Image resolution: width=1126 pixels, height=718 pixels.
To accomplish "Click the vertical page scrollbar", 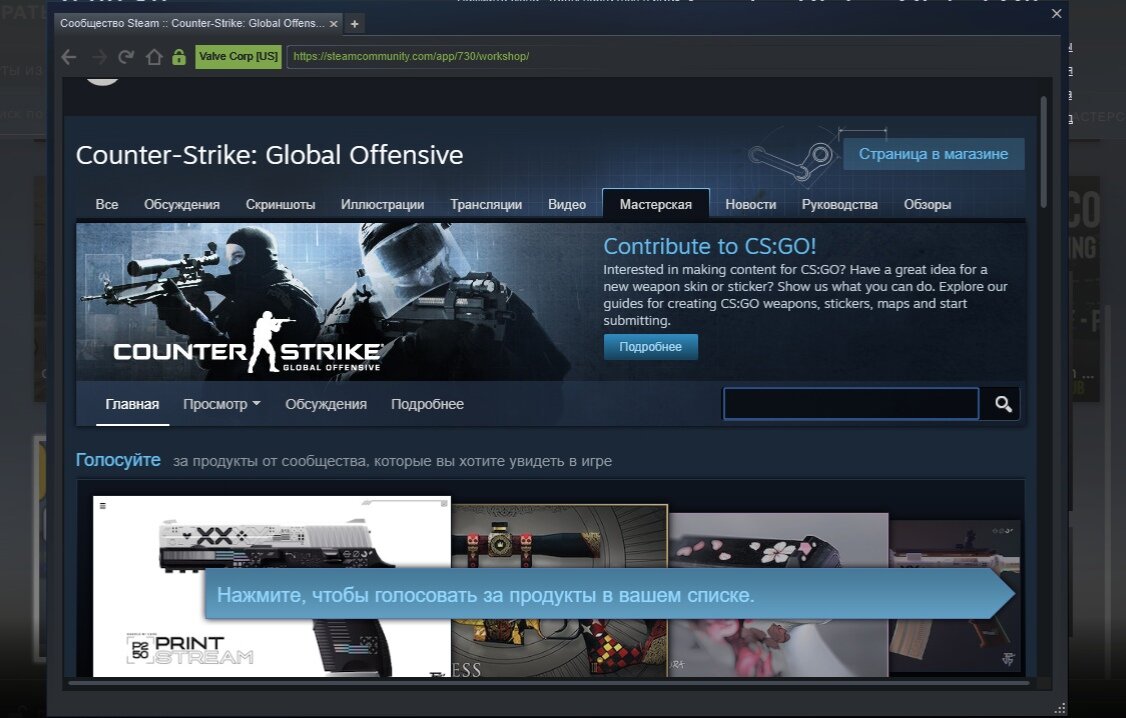I will point(1043,151).
